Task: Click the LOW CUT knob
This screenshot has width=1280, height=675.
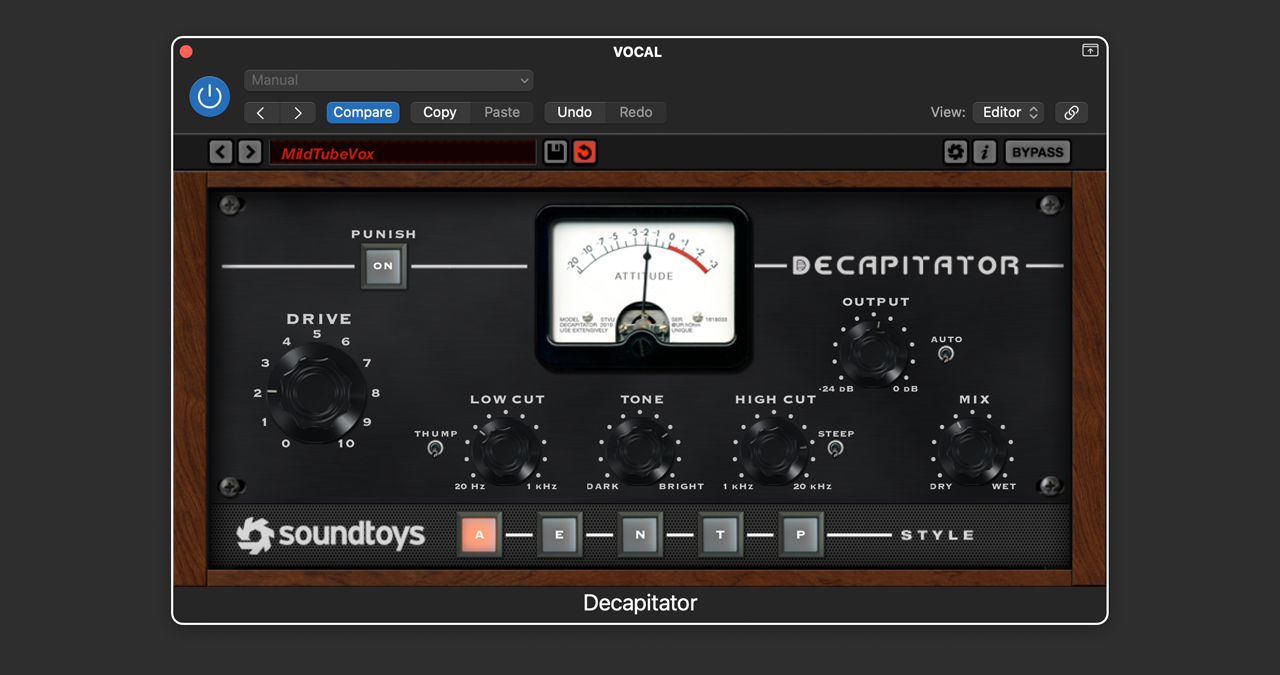Action: pyautogui.click(x=506, y=449)
